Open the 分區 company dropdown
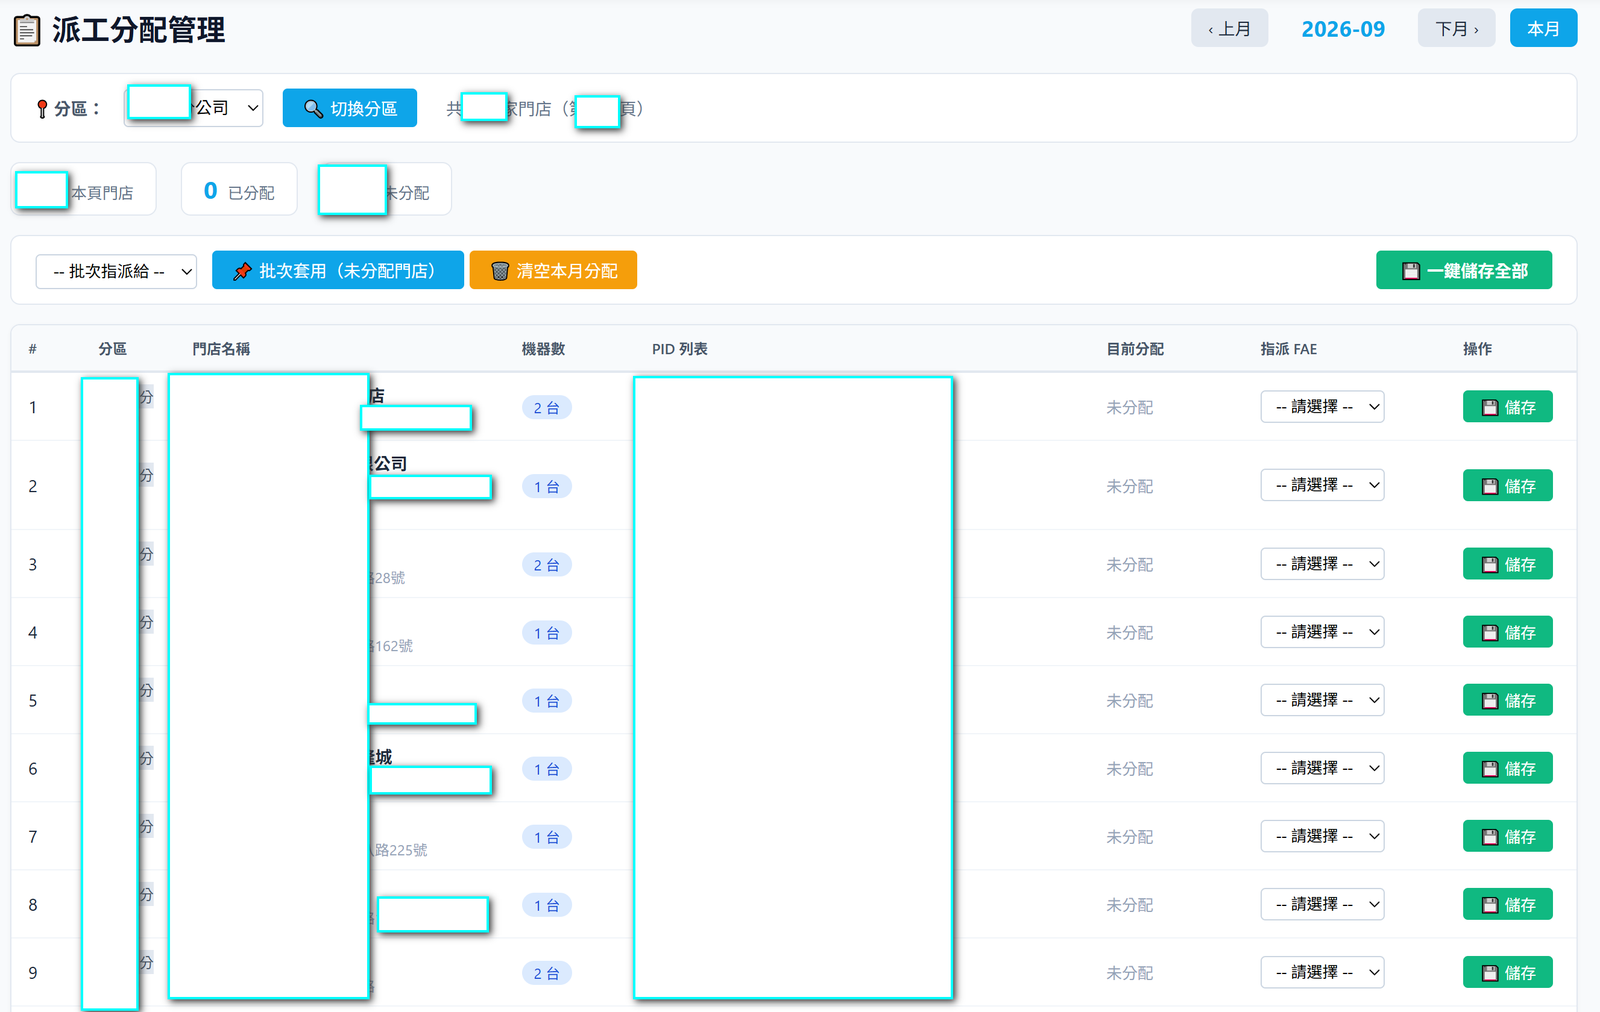The height and width of the screenshot is (1012, 1600). click(x=194, y=108)
